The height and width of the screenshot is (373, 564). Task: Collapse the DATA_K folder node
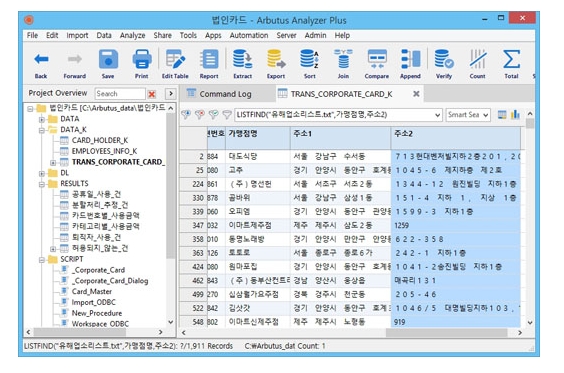click(42, 130)
